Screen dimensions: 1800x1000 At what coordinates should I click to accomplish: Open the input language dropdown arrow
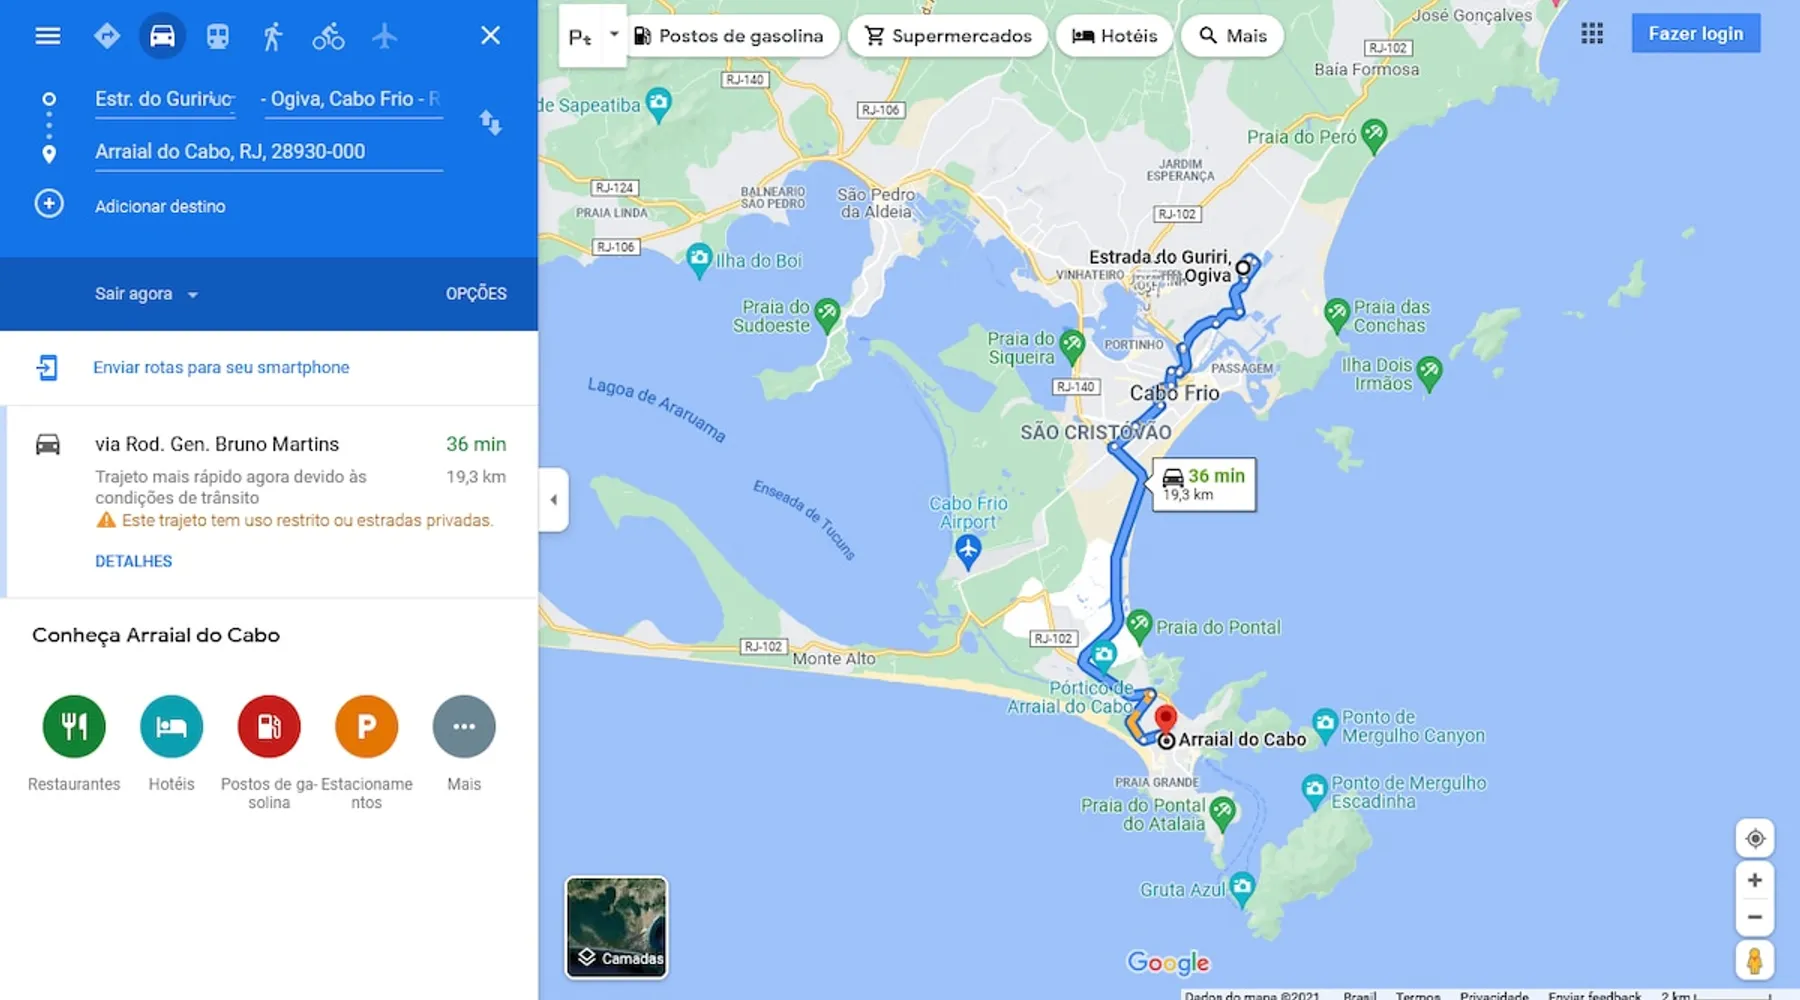click(x=614, y=35)
